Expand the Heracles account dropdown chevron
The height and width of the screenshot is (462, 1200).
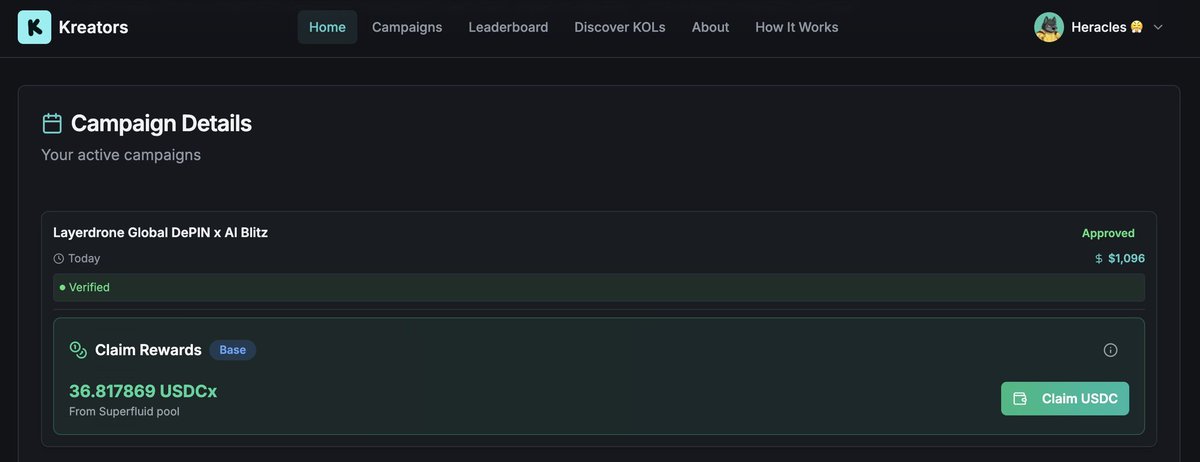pyautogui.click(x=1158, y=27)
